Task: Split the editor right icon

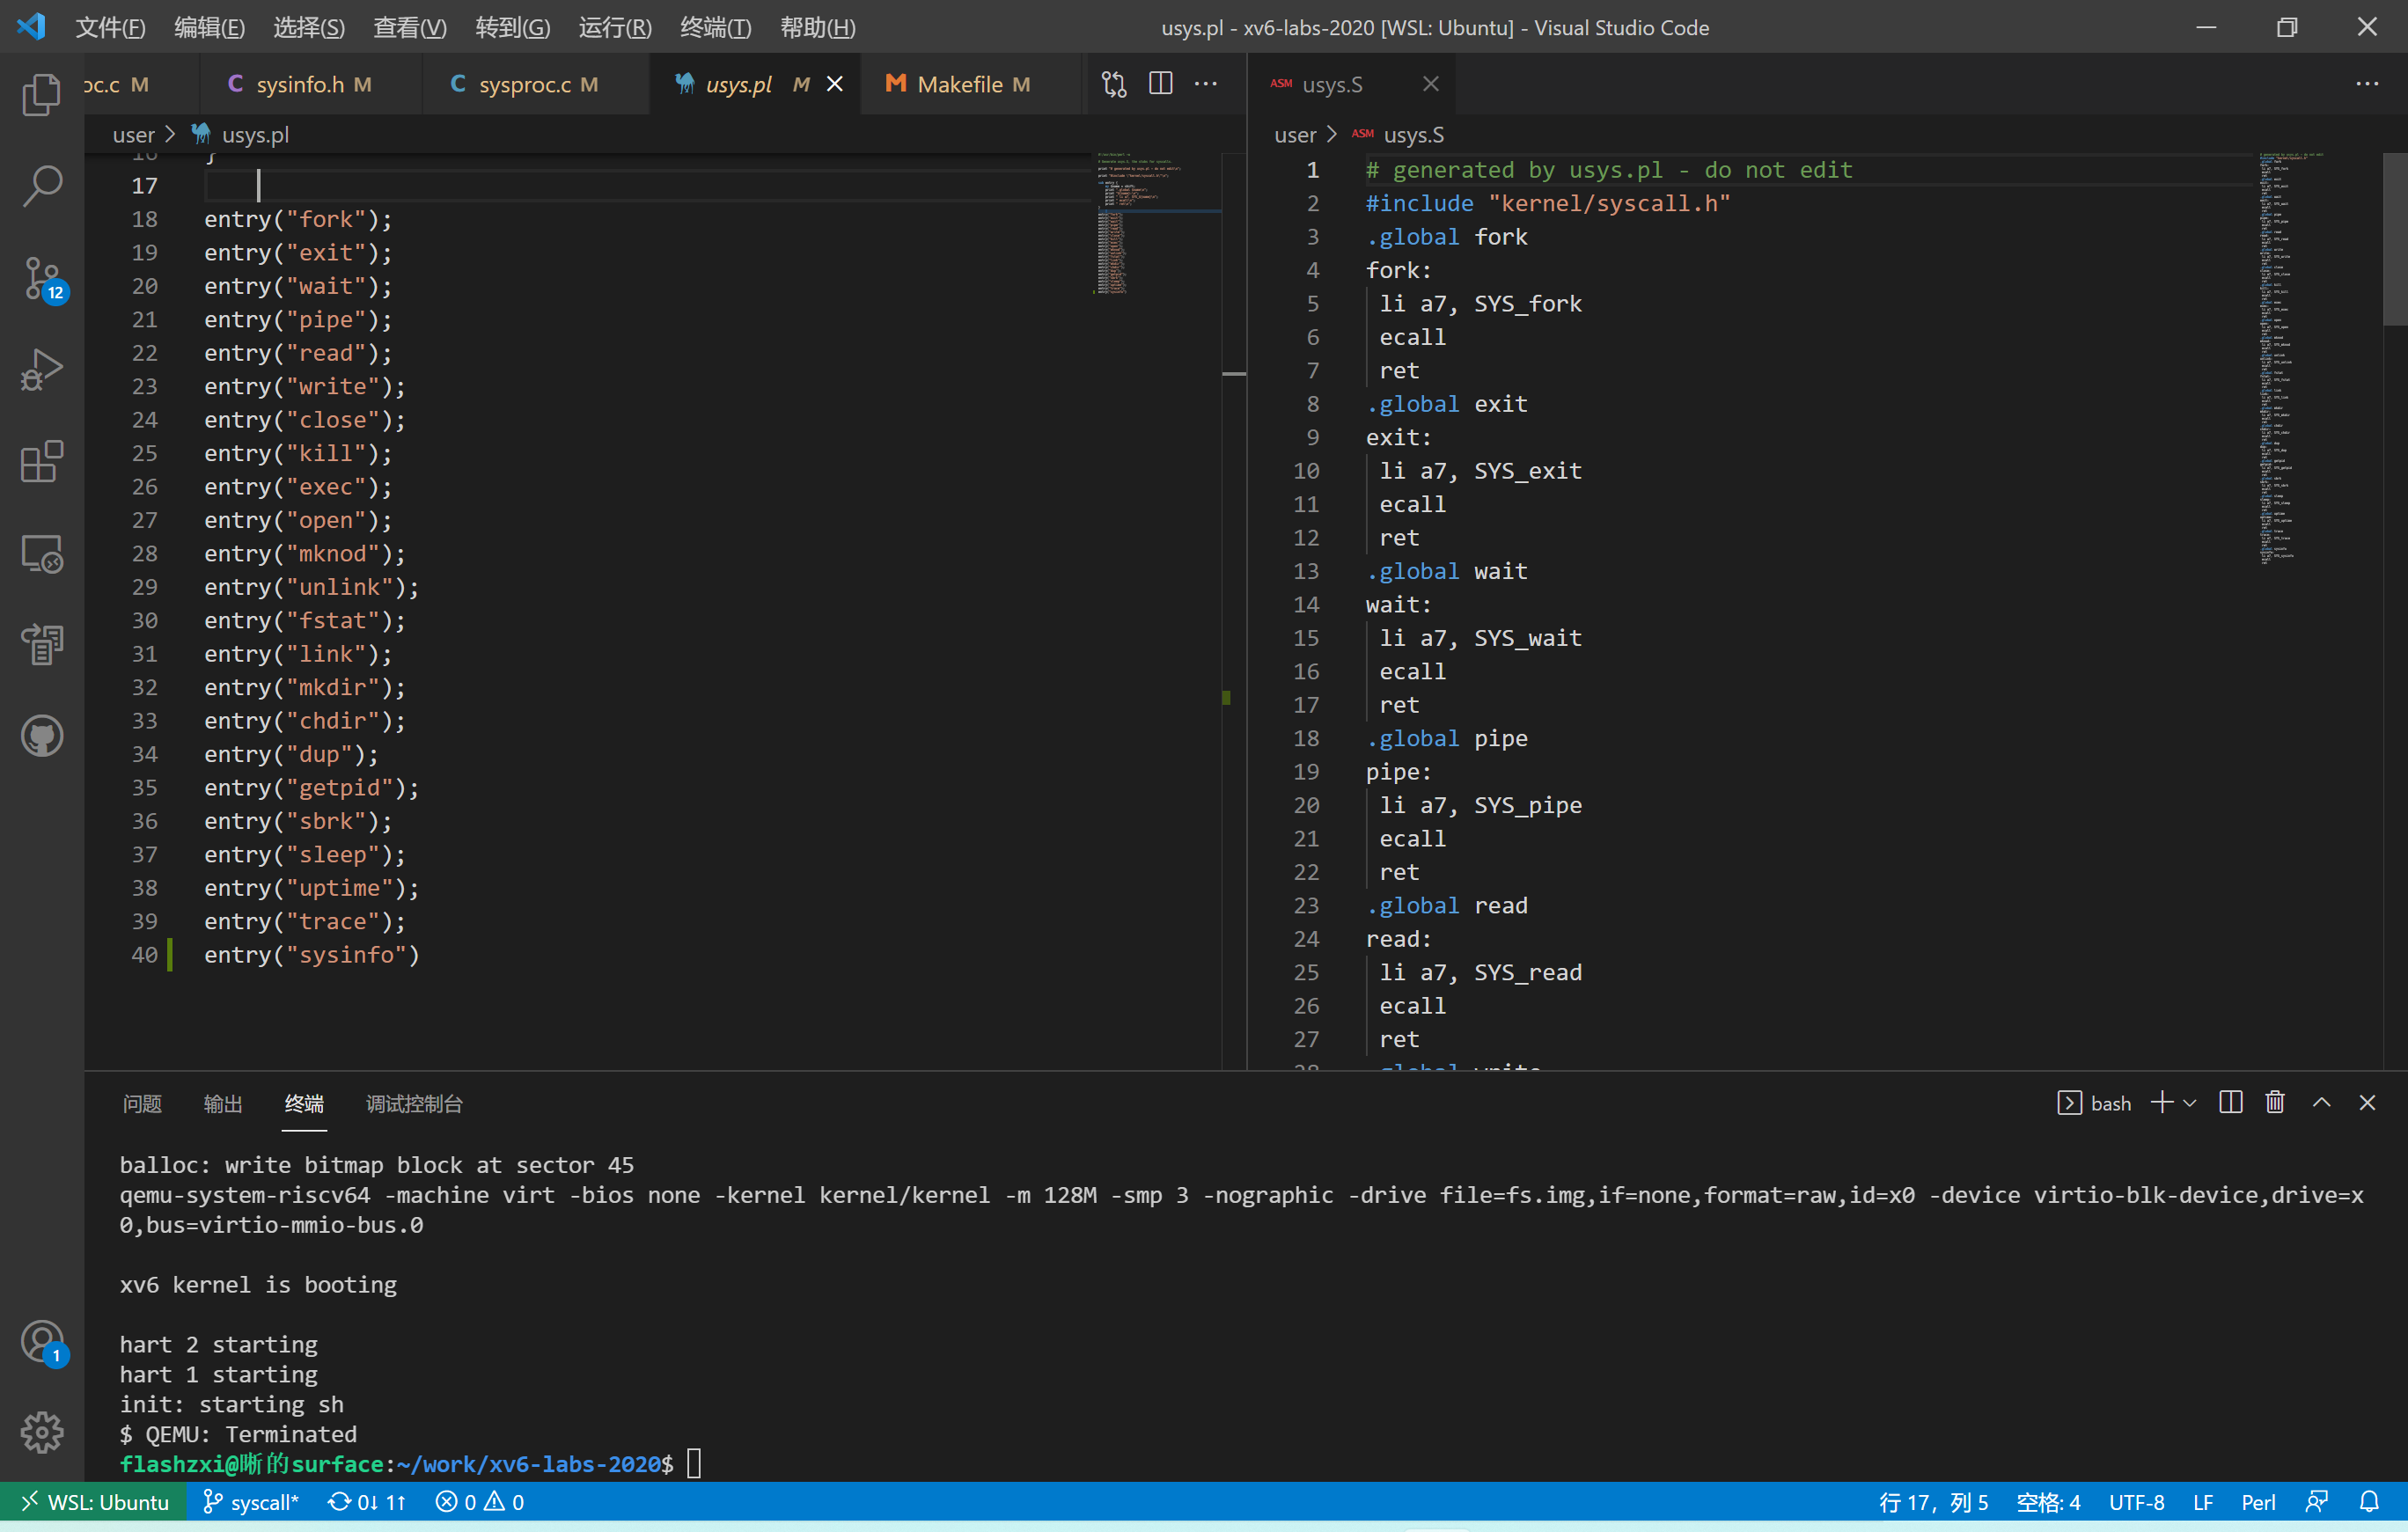Action: pos(1160,84)
